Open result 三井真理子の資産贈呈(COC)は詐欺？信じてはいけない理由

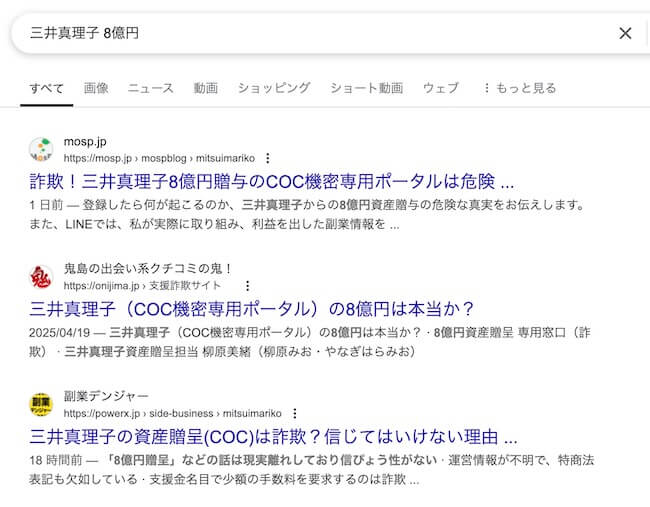click(x=274, y=437)
